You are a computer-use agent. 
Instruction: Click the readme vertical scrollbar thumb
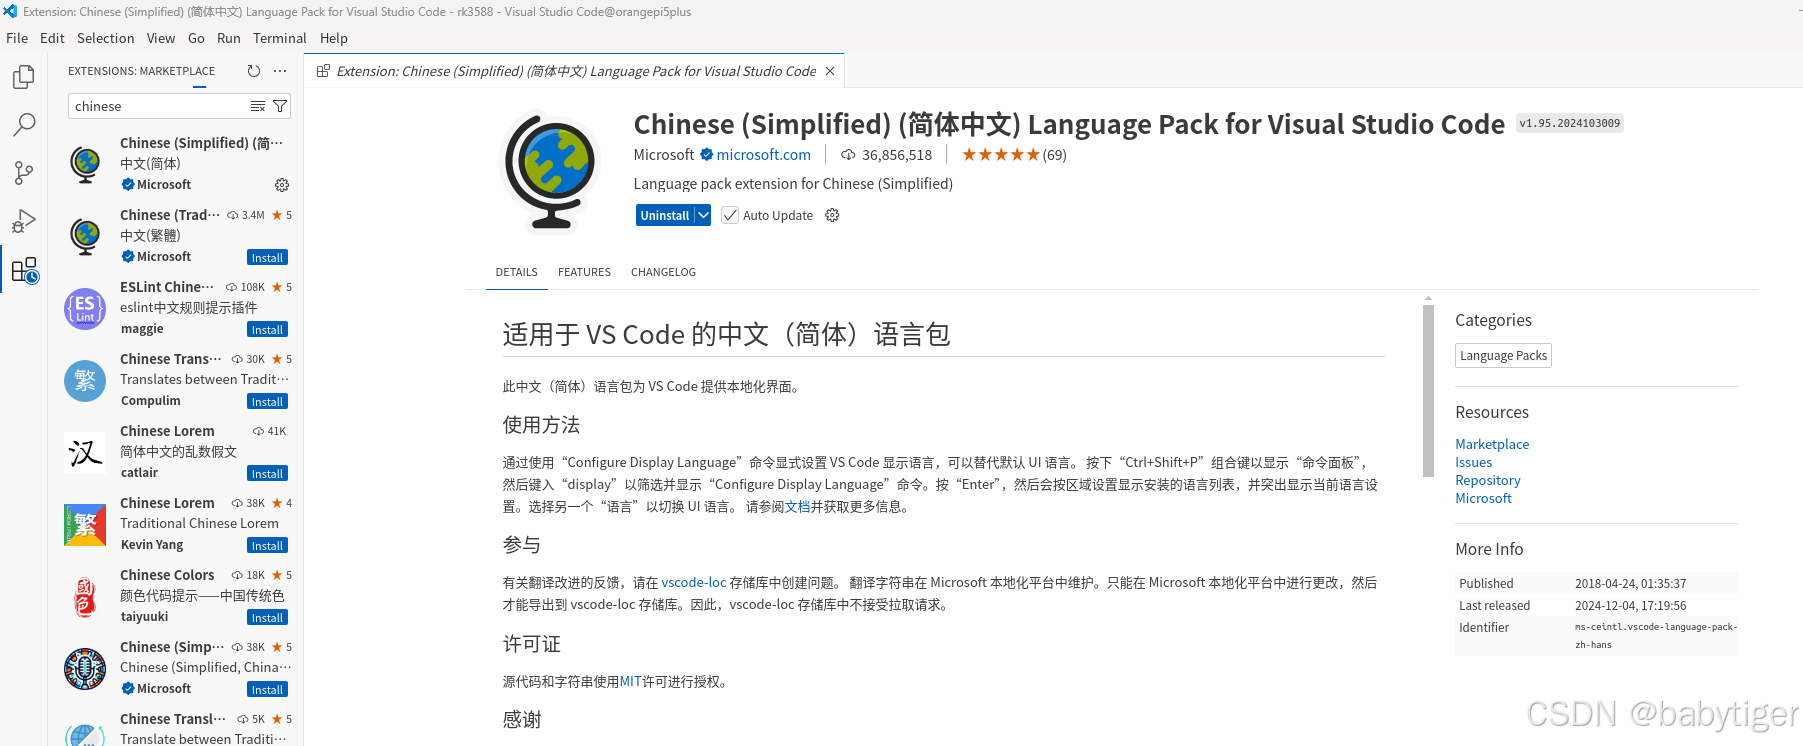point(1428,390)
